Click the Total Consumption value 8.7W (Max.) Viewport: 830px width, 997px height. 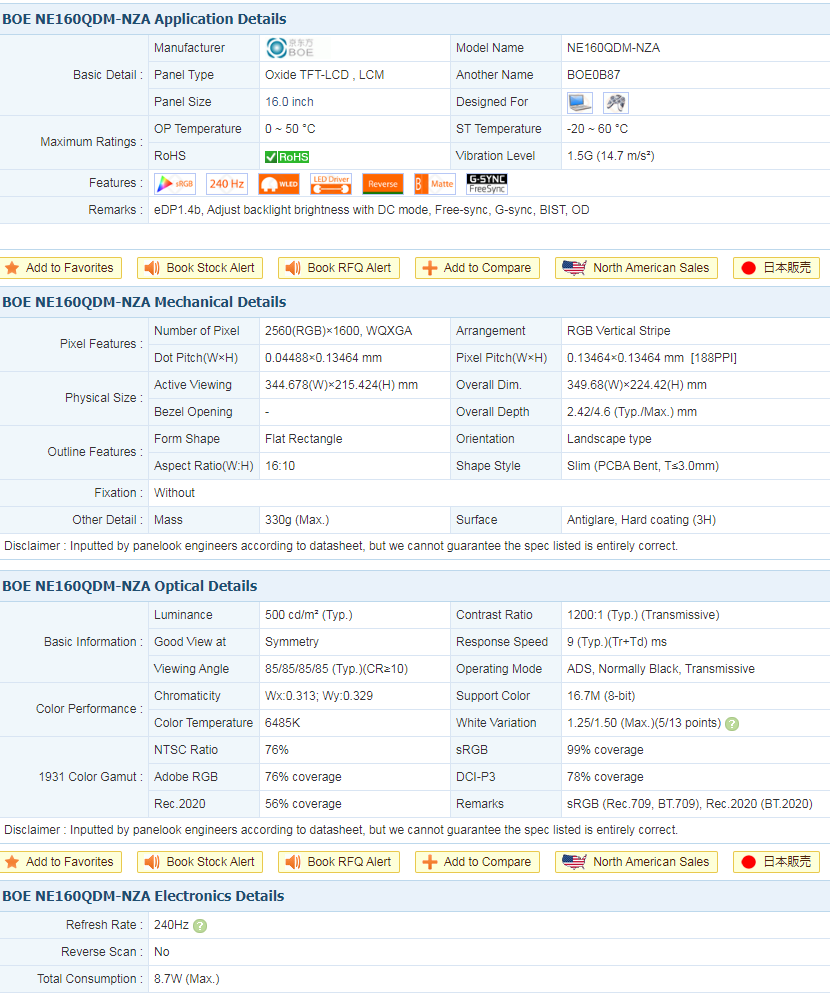pos(186,979)
